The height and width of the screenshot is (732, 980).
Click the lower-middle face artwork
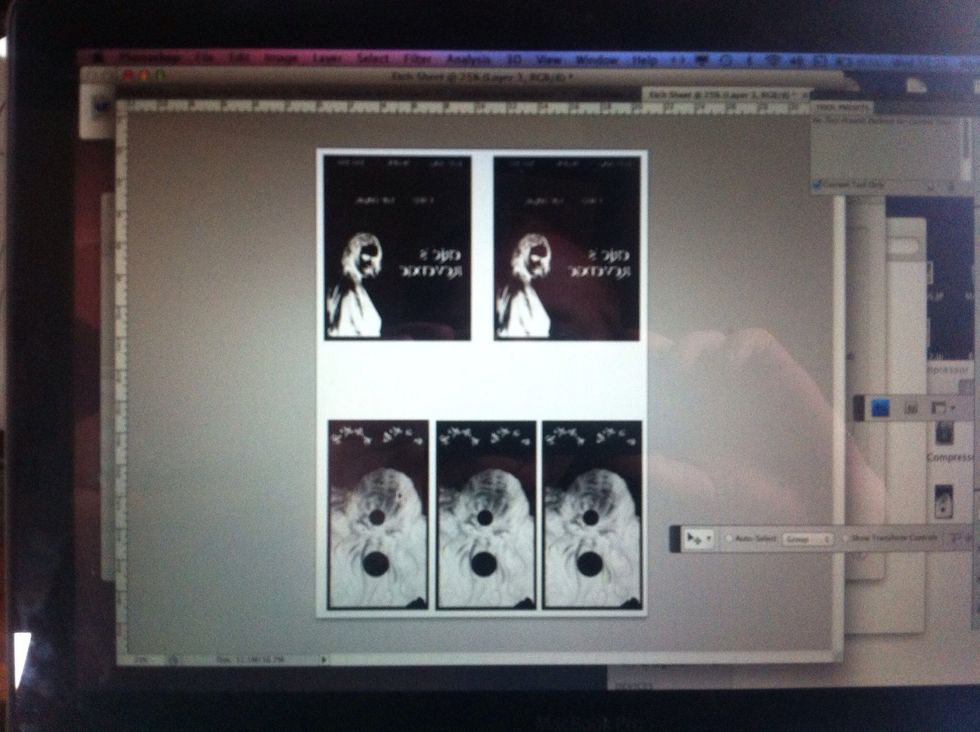[486, 514]
